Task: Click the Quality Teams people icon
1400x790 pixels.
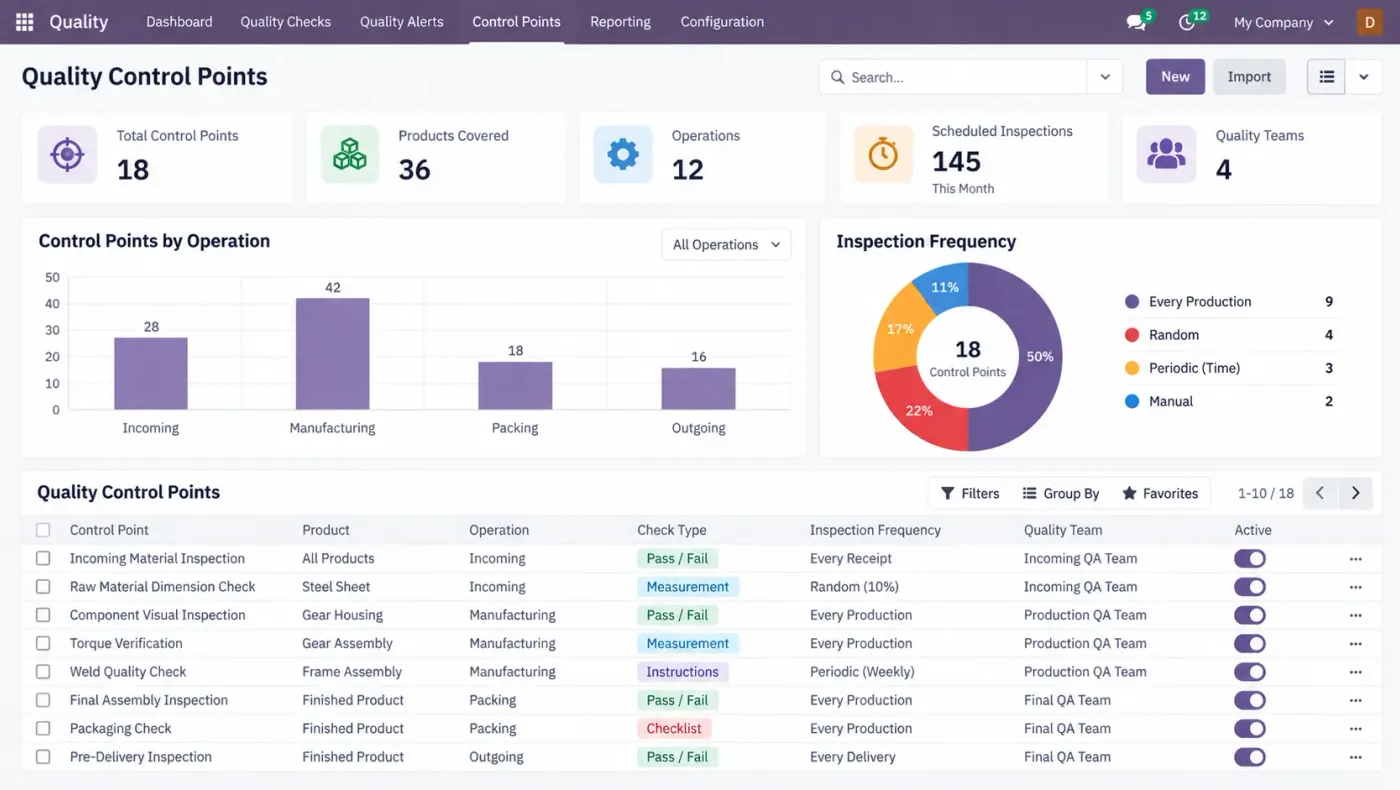Action: pos(1166,155)
